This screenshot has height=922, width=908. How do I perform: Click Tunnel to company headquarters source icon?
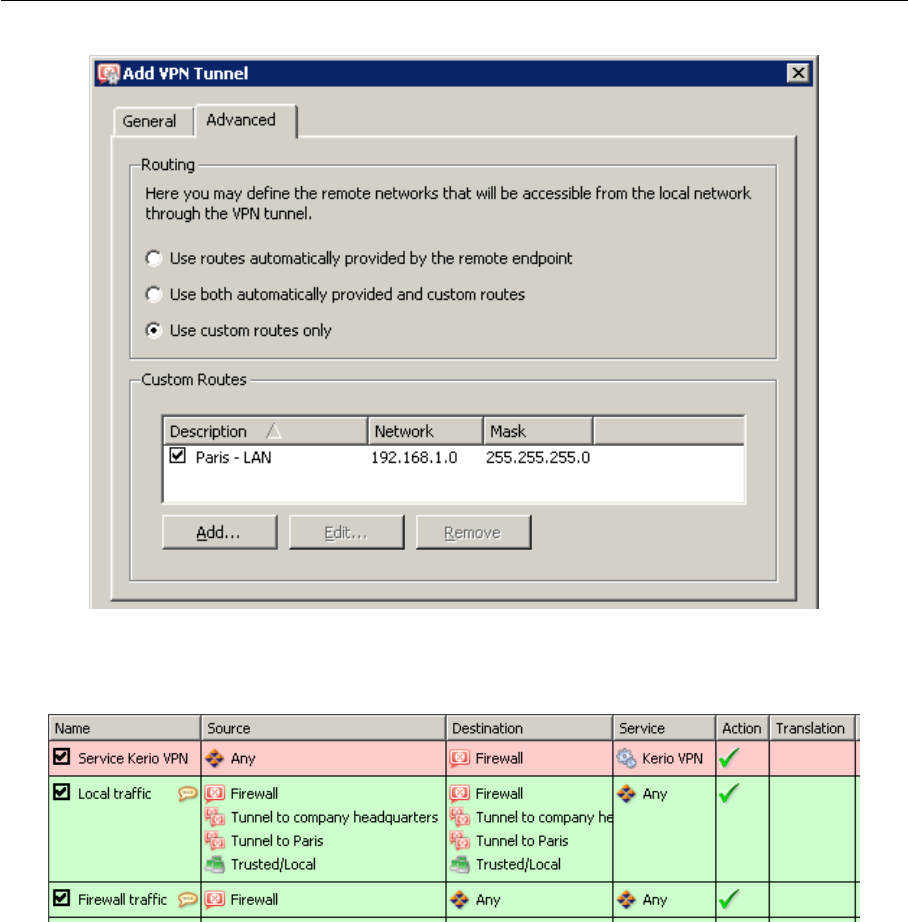pyautogui.click(x=215, y=817)
